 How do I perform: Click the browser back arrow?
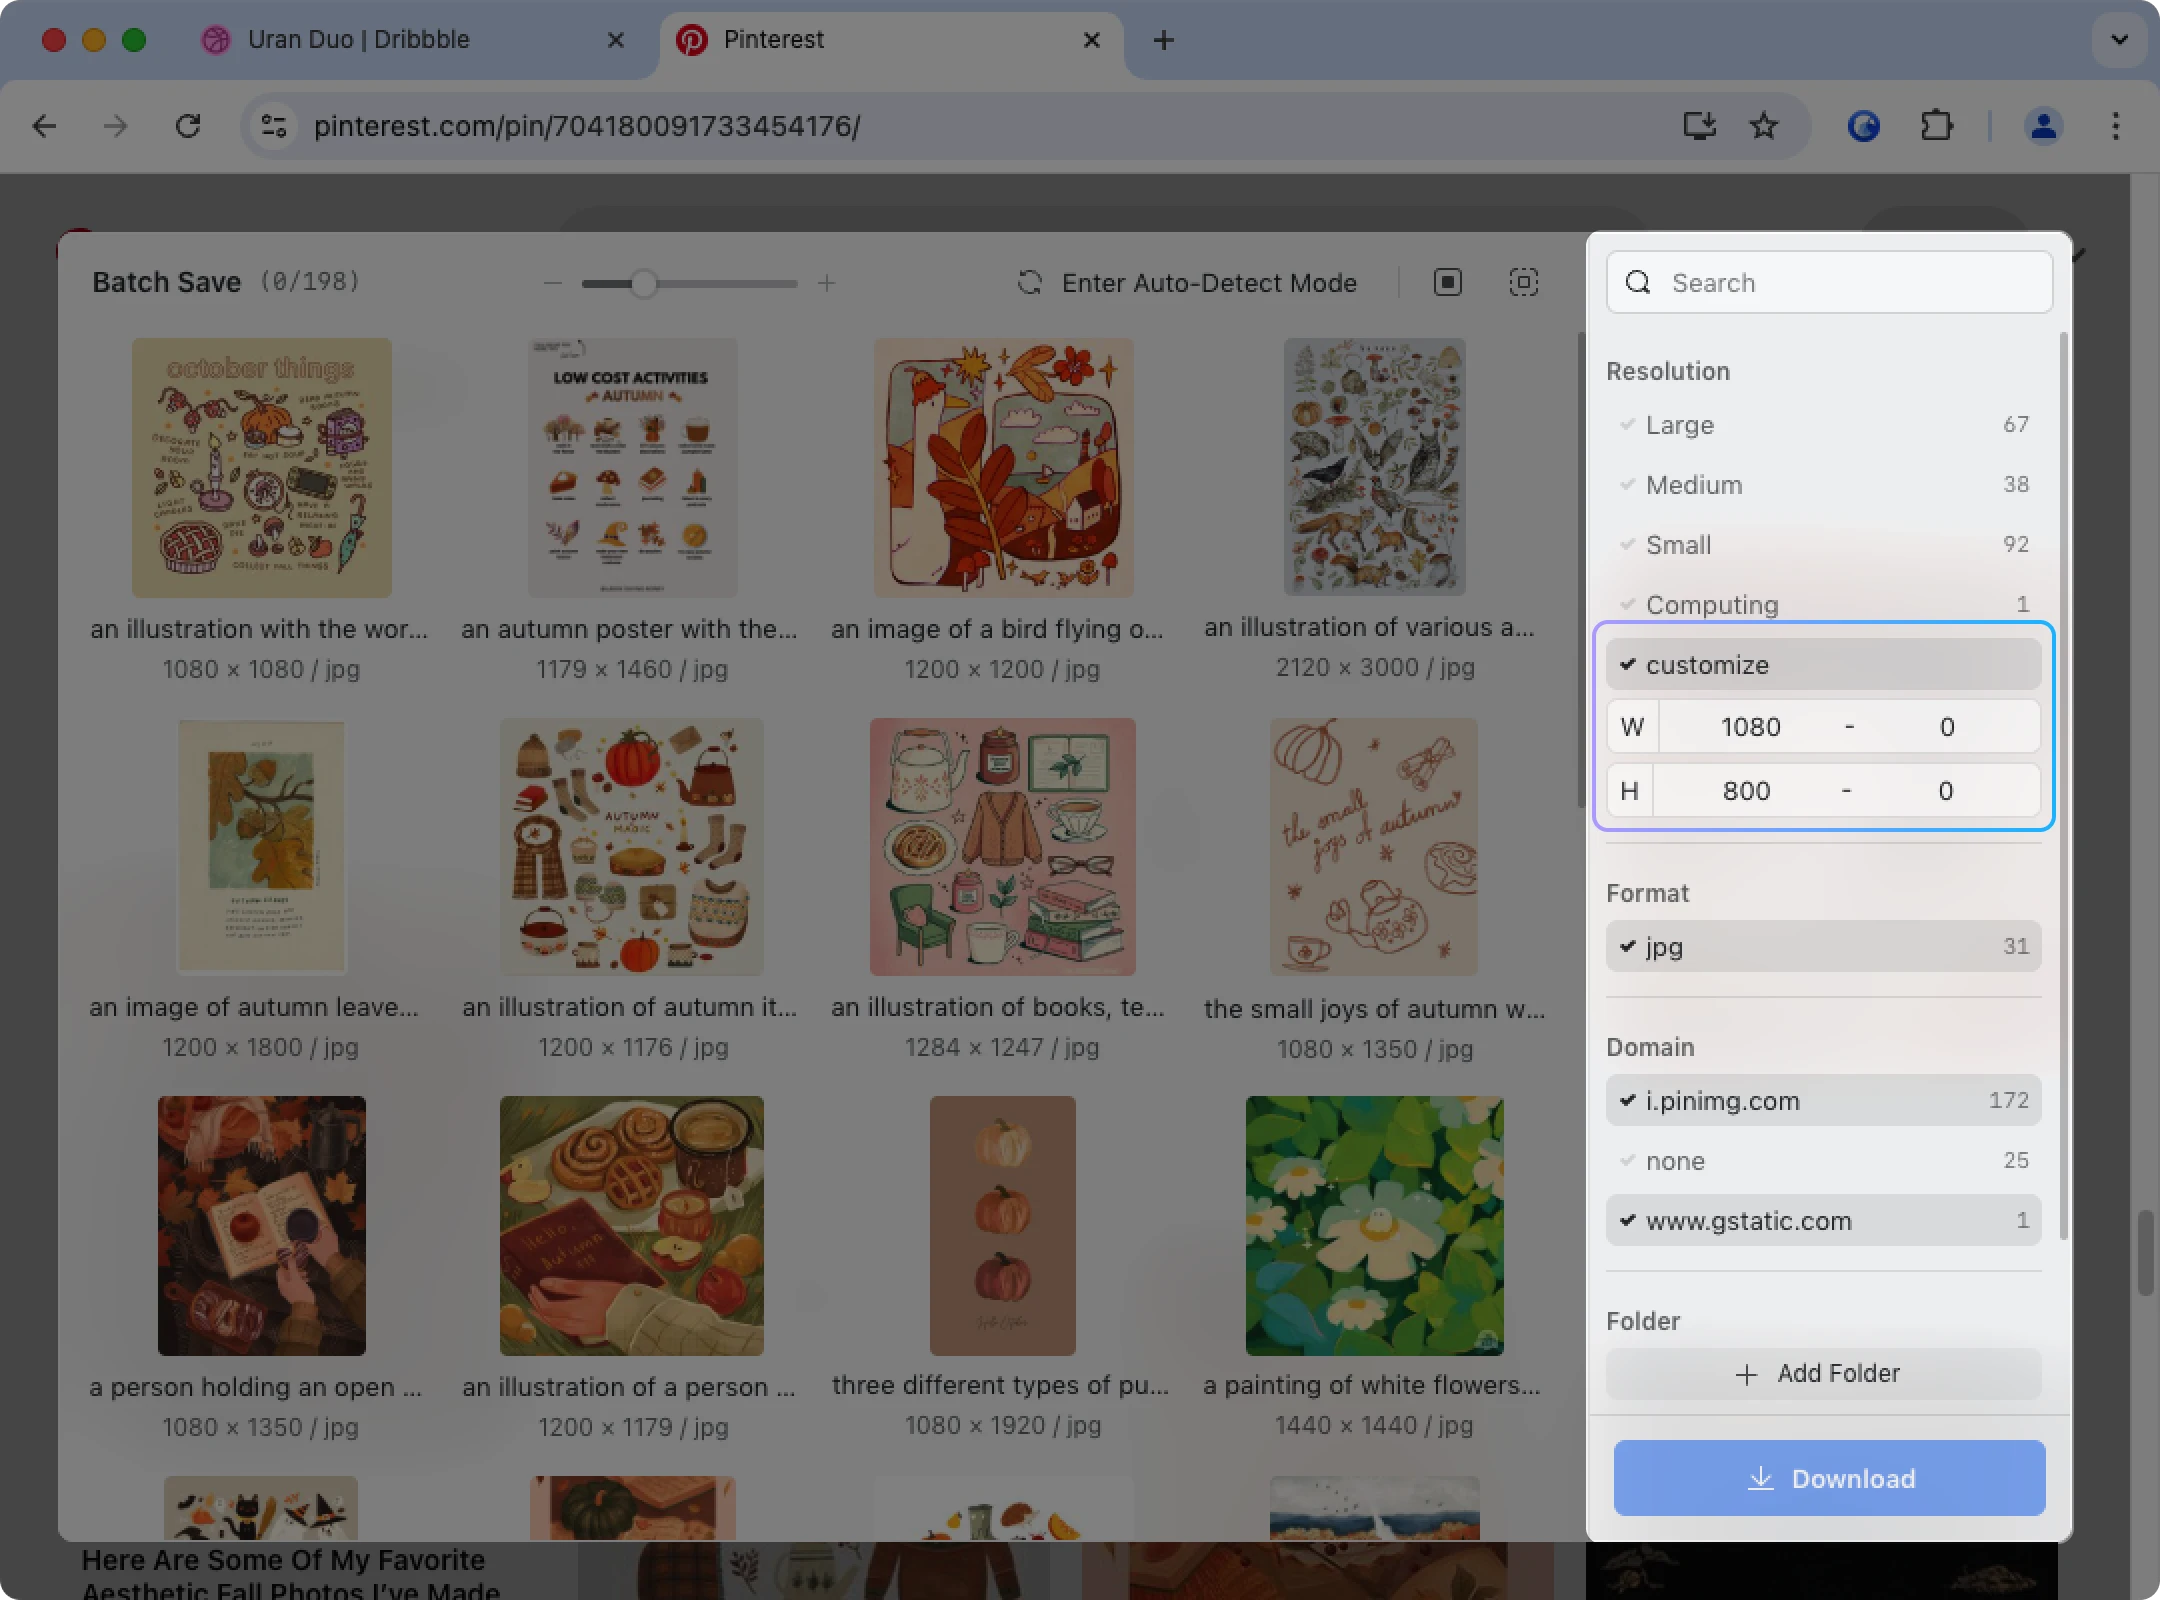pos(44,126)
